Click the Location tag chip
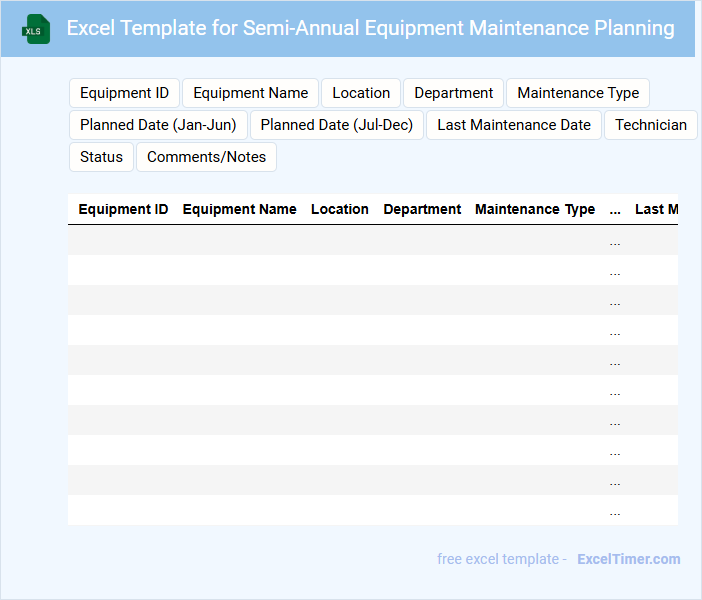Screen dimensions: 702x600 pyautogui.click(x=361, y=93)
